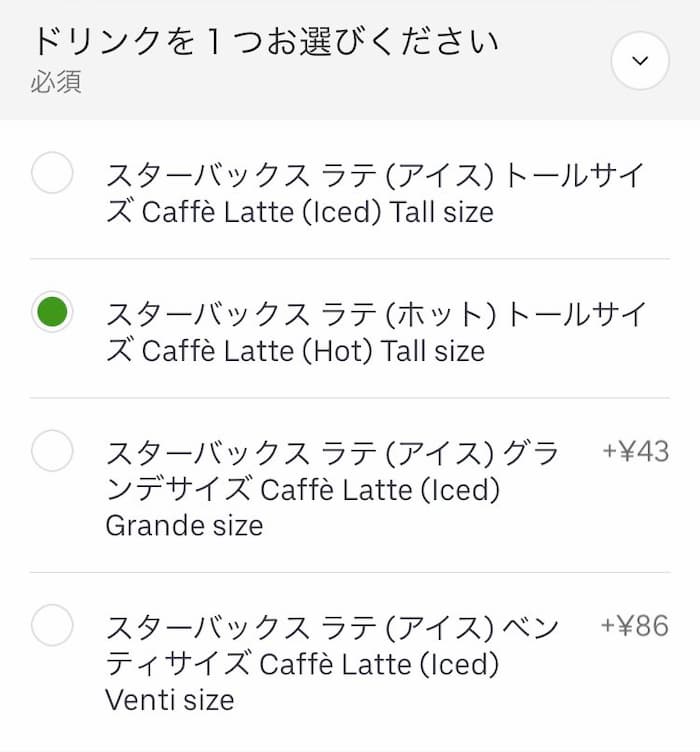Choose the iced Grande latte radio button
700x752 pixels.
coord(52,451)
